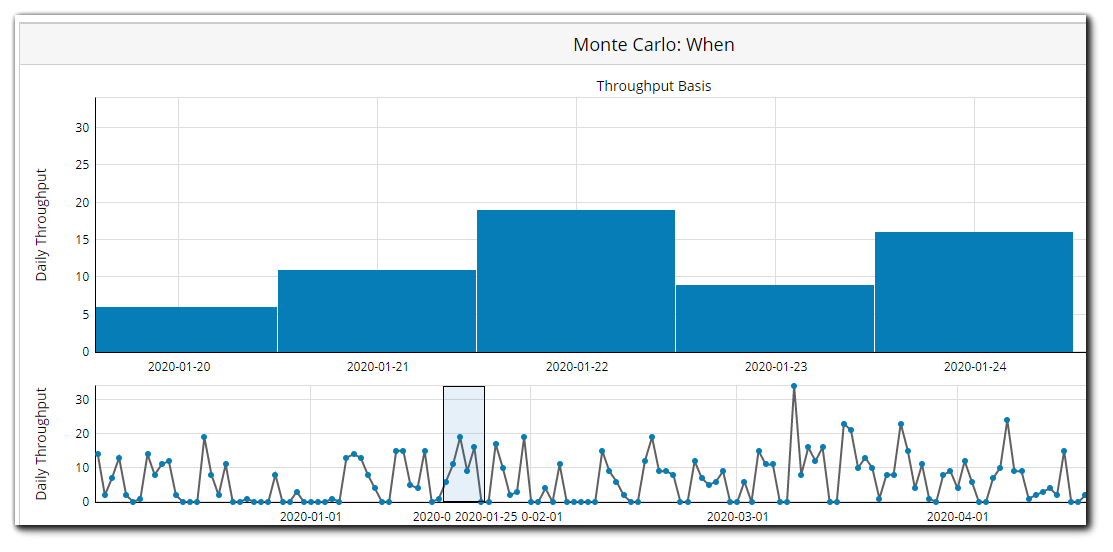Click the lower chart's "Daily Throughput" axis title
Viewport: 1113px width, 552px height.
tap(42, 443)
